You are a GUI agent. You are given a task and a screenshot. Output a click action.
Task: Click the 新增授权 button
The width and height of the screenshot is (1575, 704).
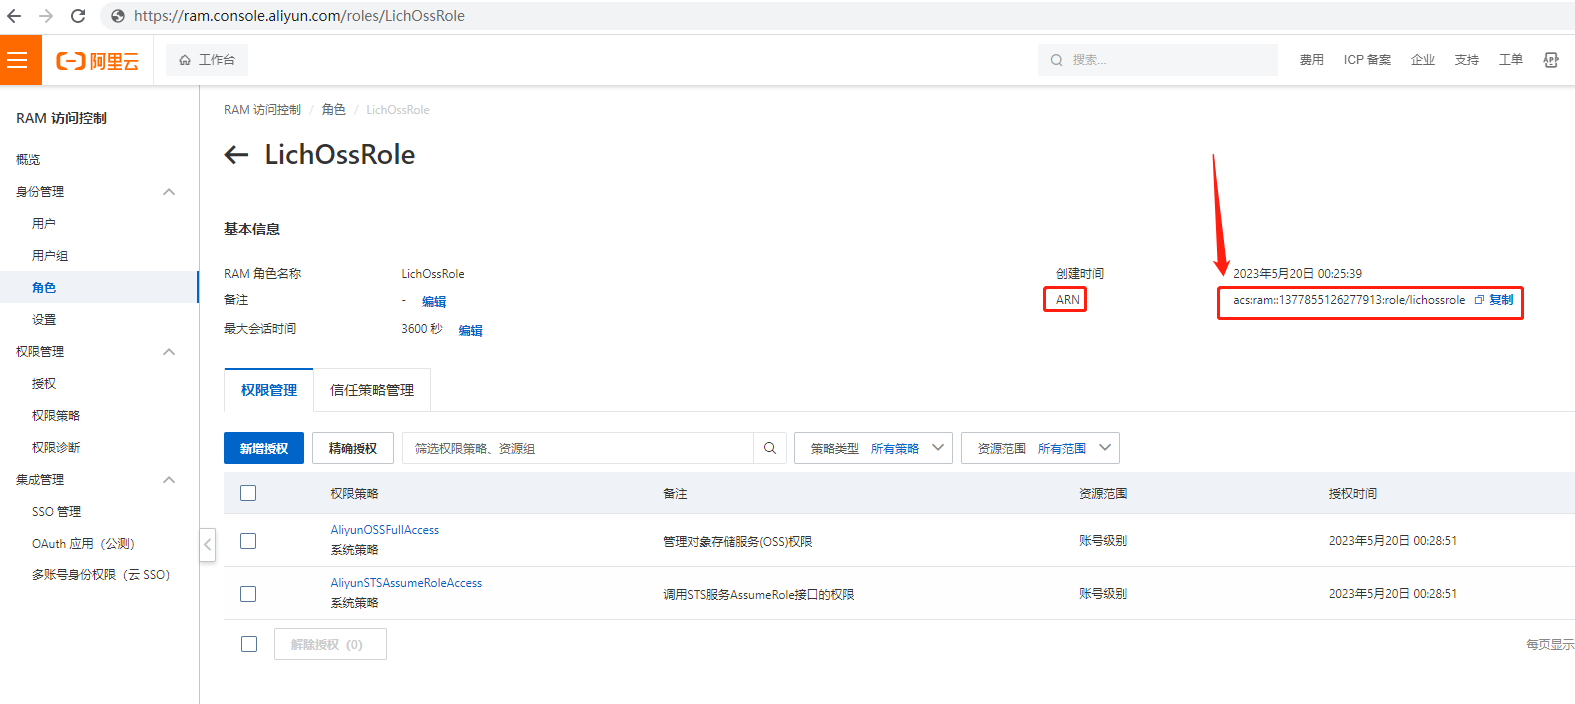(264, 448)
